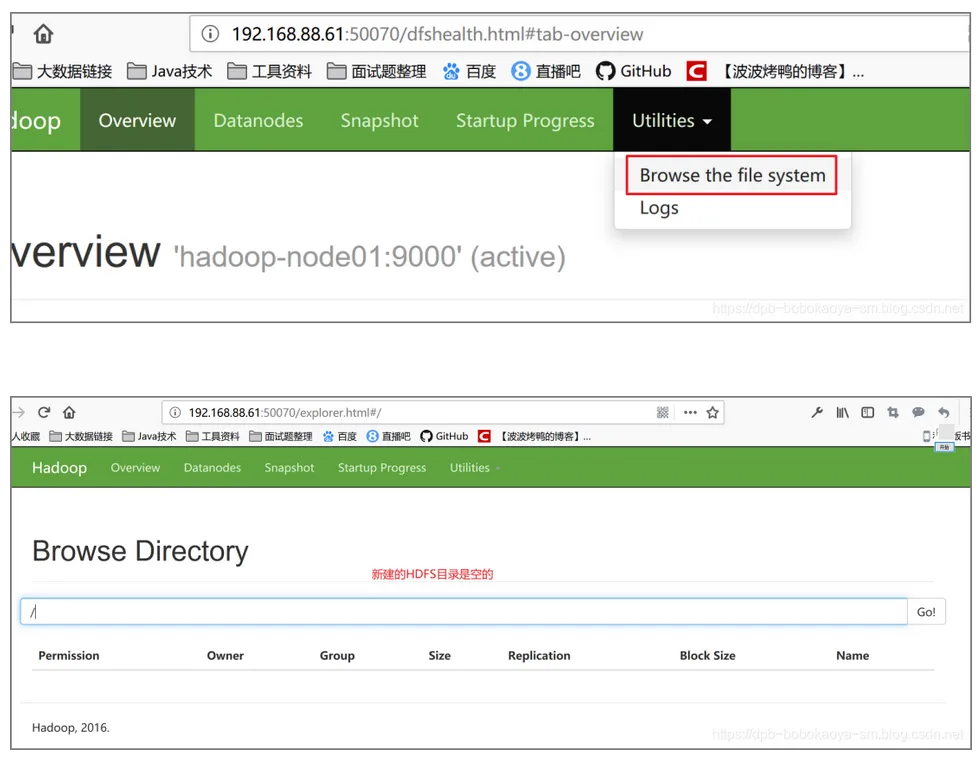
Task: Open the 大数据链接 bookmark folder in the bottom window
Action: coord(81,436)
